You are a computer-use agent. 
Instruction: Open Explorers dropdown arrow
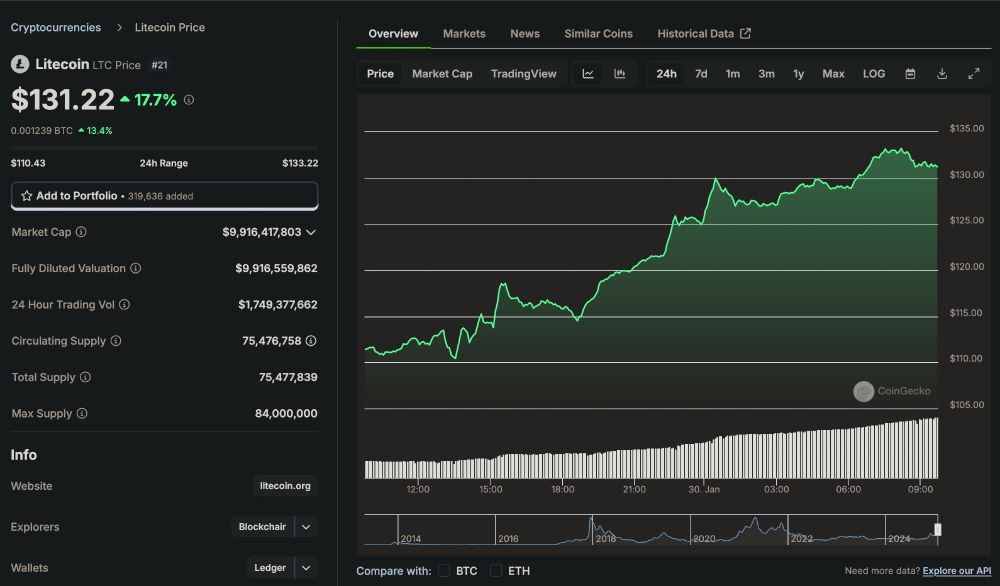(306, 527)
